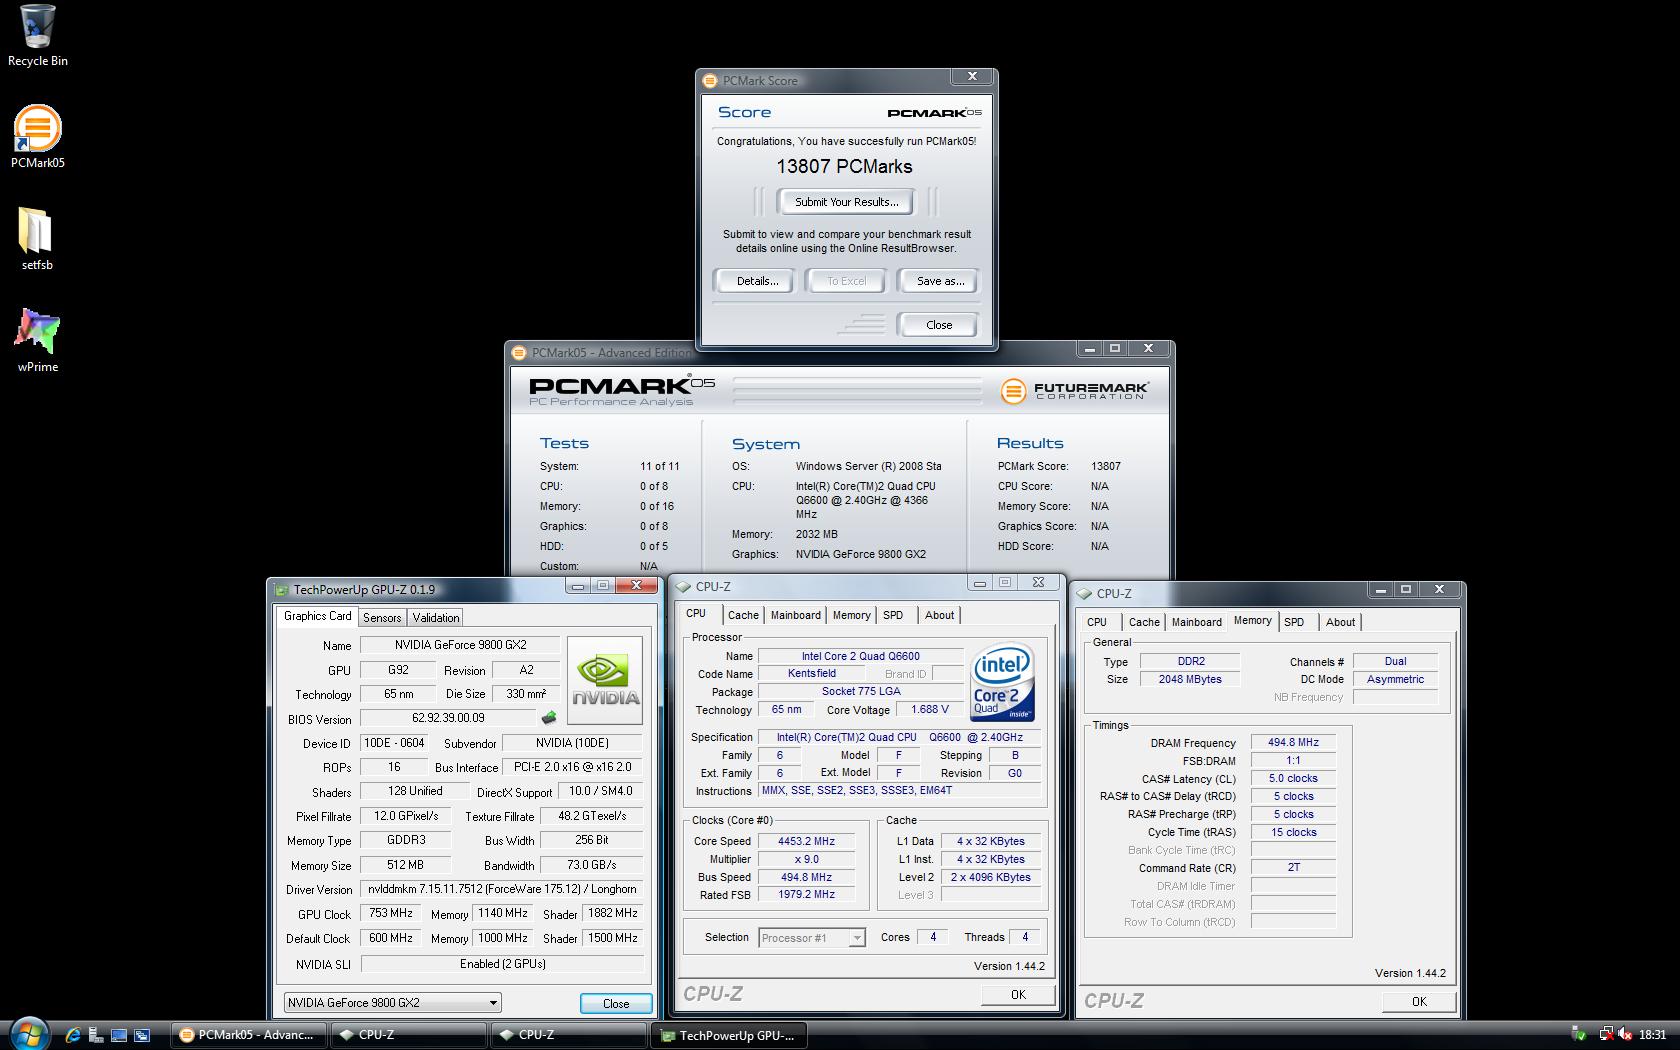Open SPD tab in middle CPU-Z window
Image resolution: width=1680 pixels, height=1050 pixels.
pyautogui.click(x=893, y=615)
